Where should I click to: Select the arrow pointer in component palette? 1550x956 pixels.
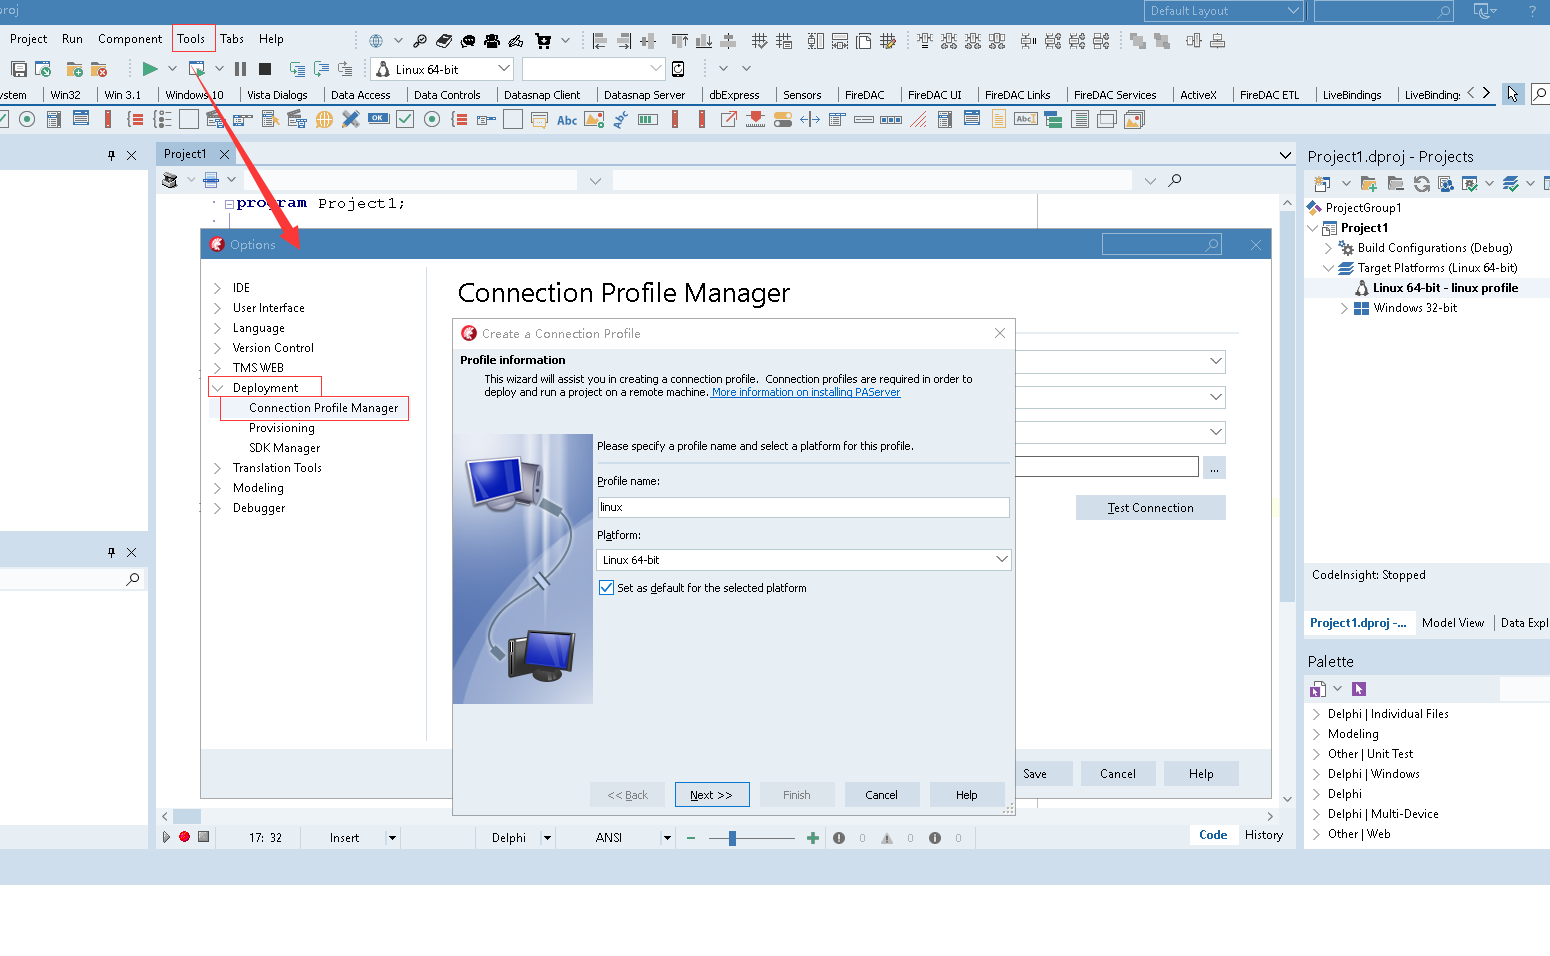(x=1513, y=94)
